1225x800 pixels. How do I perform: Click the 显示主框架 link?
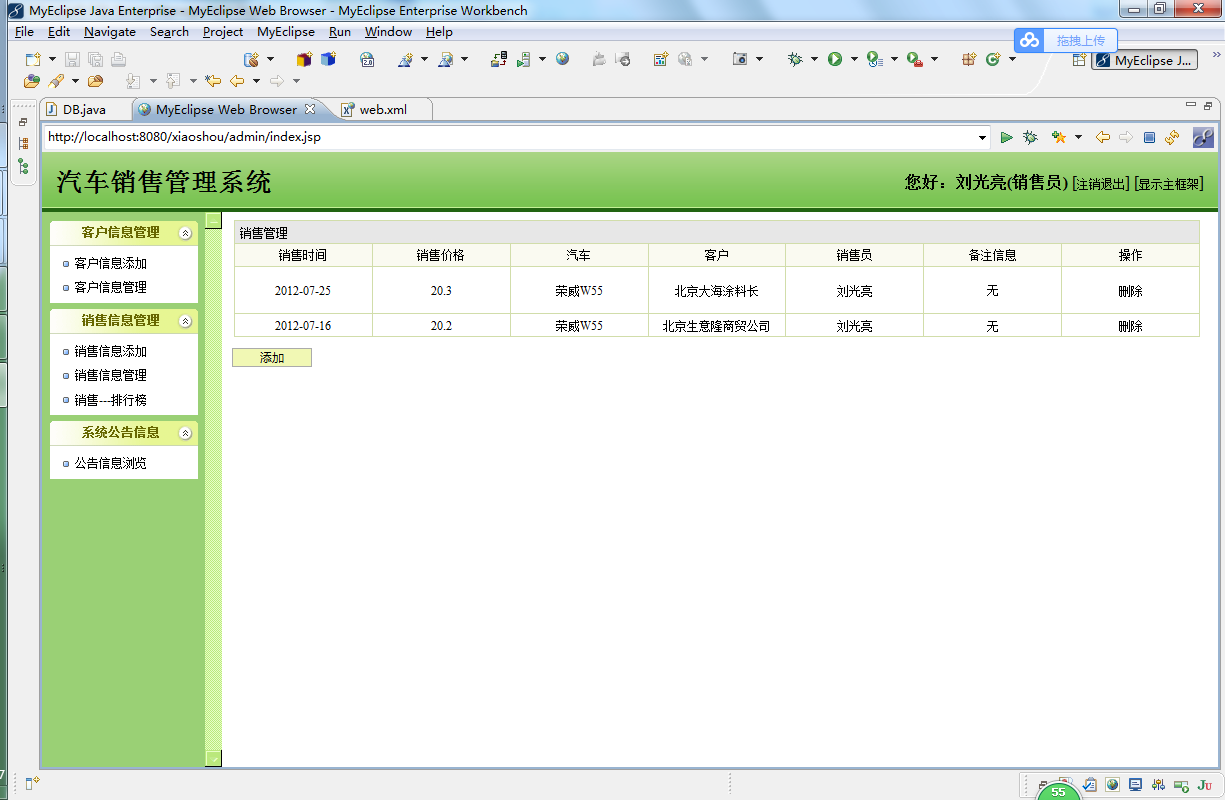click(x=1169, y=184)
